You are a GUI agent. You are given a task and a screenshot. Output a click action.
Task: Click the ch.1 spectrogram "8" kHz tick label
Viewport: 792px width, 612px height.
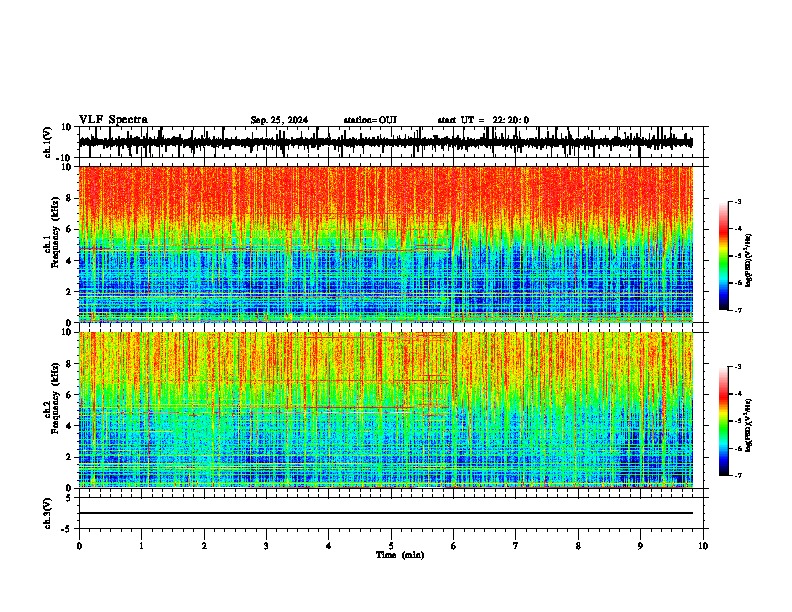[x=70, y=198]
